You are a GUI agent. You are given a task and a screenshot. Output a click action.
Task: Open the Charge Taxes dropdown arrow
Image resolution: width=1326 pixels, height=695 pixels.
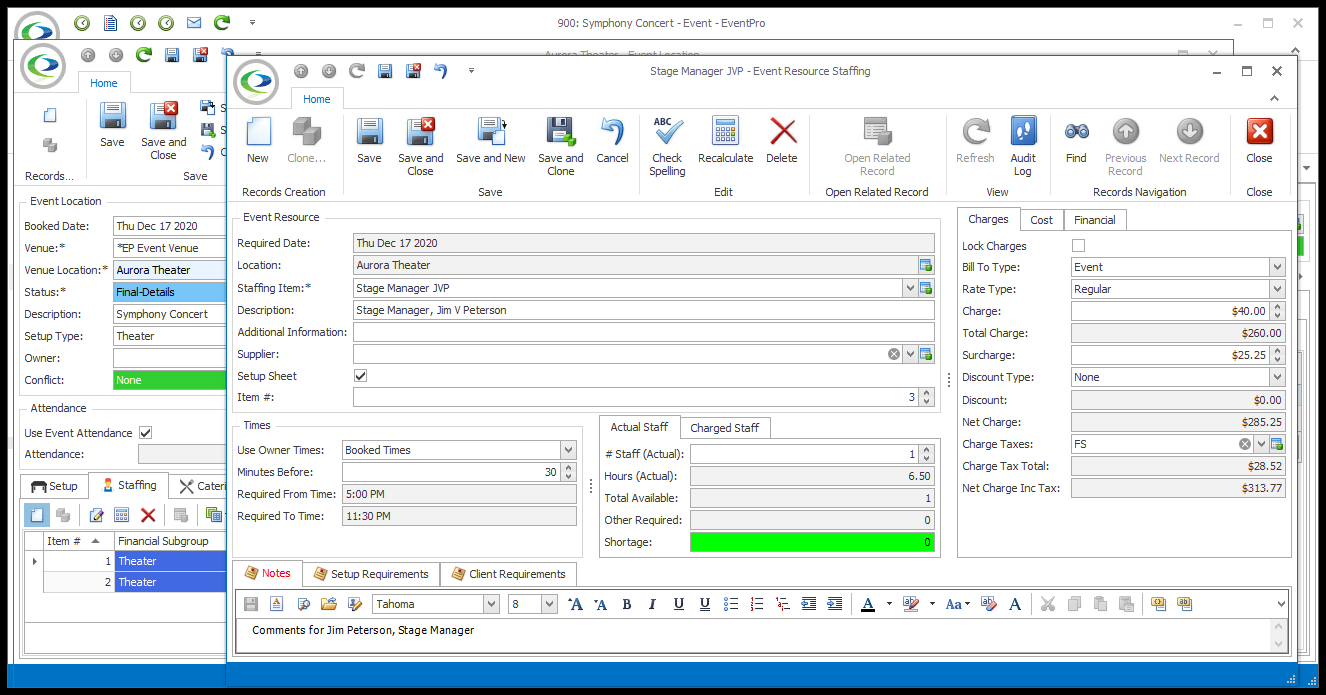click(1262, 444)
